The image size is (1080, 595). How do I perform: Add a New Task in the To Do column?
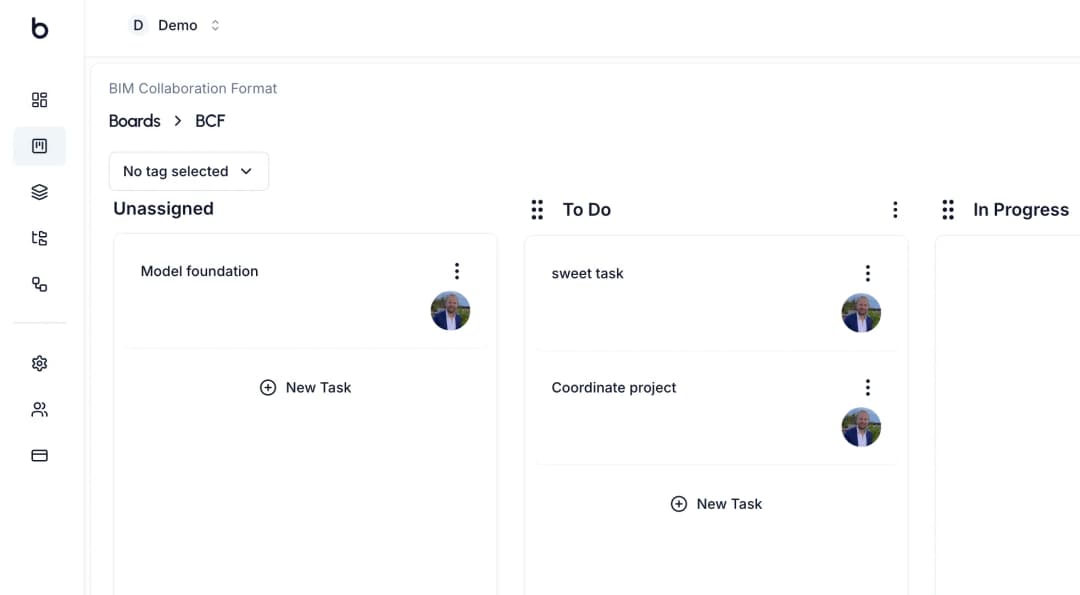click(x=716, y=503)
